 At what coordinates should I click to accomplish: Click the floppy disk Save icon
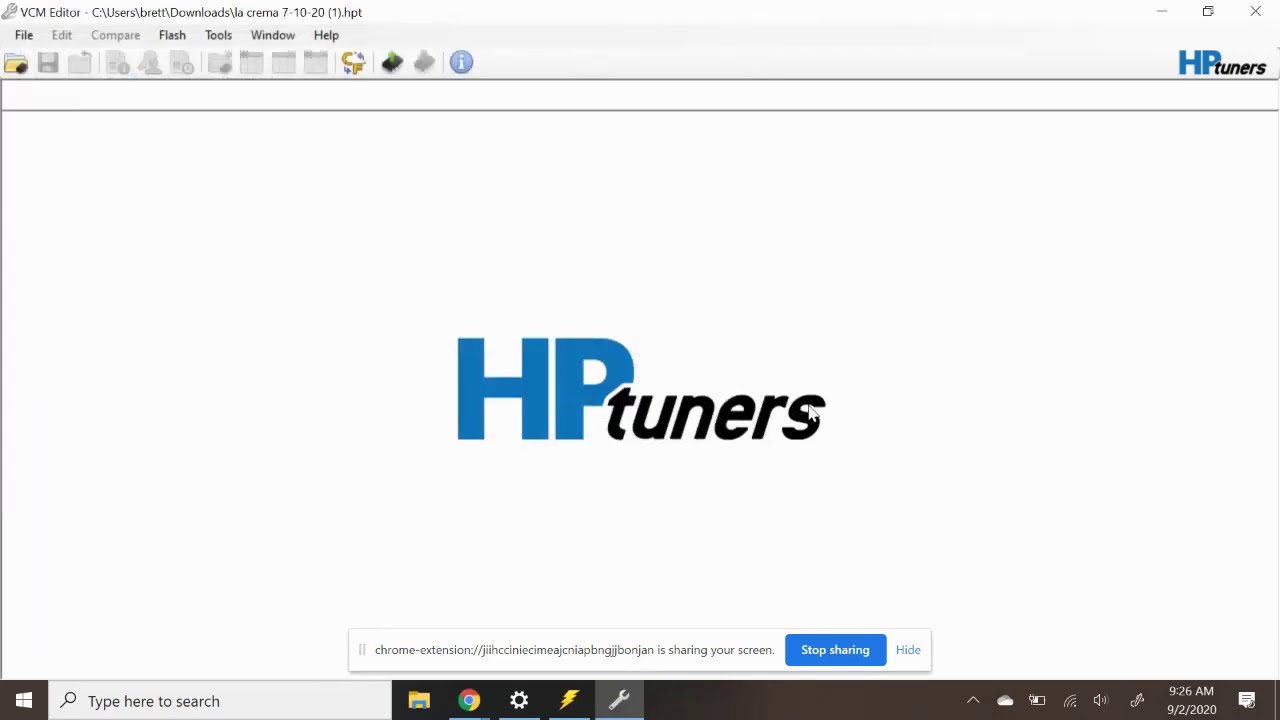pos(48,63)
